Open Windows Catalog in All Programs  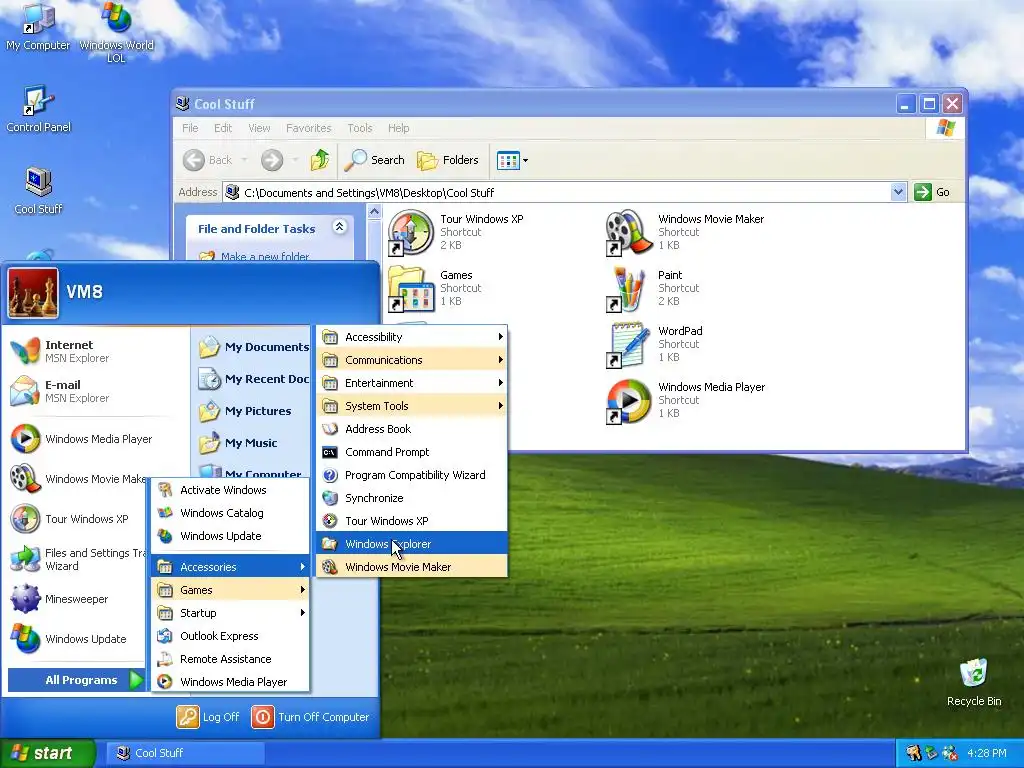[x=231, y=513]
